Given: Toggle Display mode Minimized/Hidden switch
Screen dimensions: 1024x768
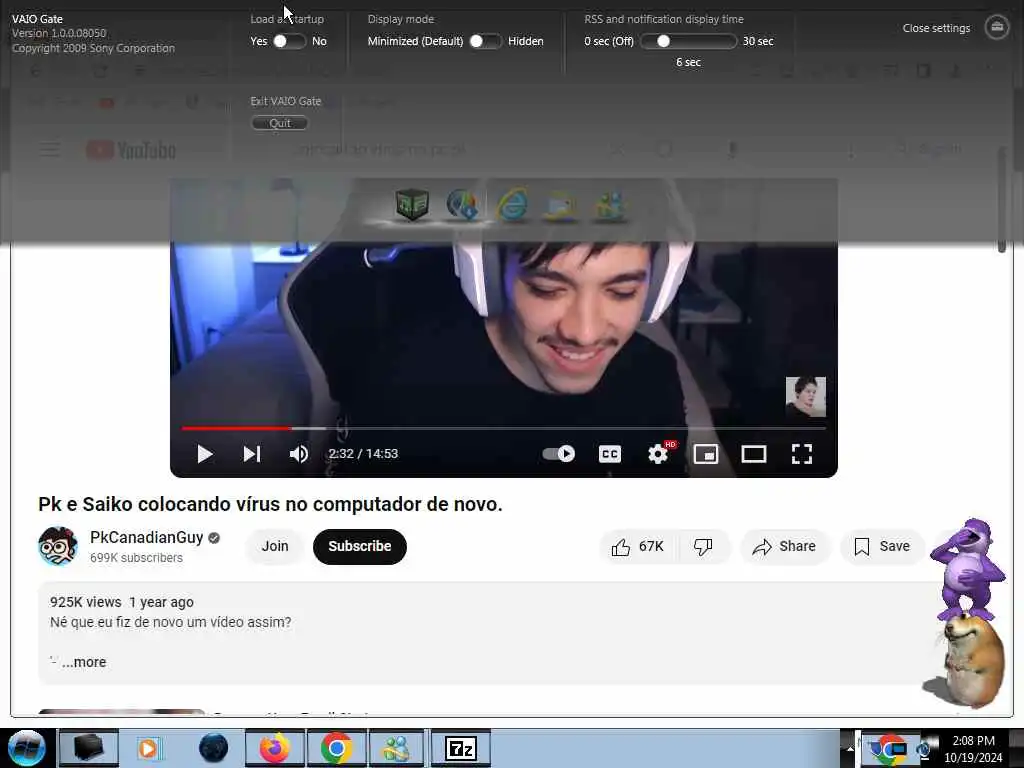Looking at the screenshot, I should [x=485, y=41].
